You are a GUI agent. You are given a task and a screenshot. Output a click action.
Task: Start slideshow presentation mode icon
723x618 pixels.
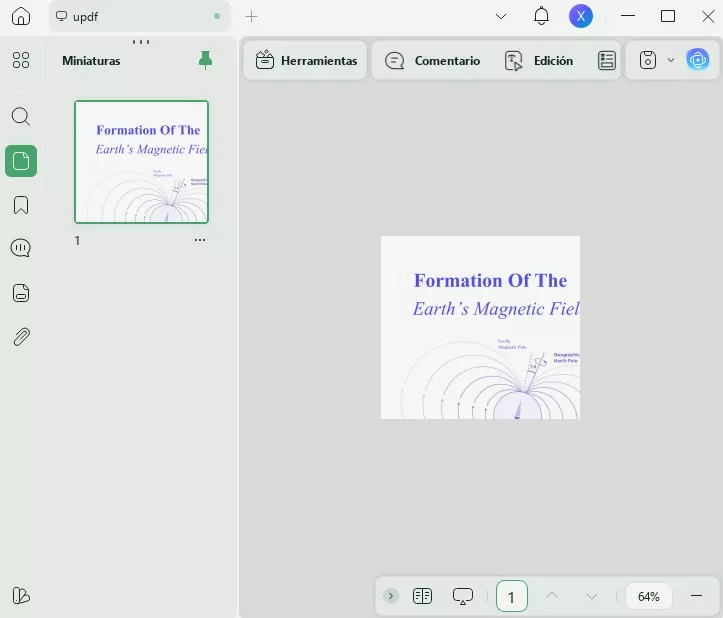click(463, 596)
